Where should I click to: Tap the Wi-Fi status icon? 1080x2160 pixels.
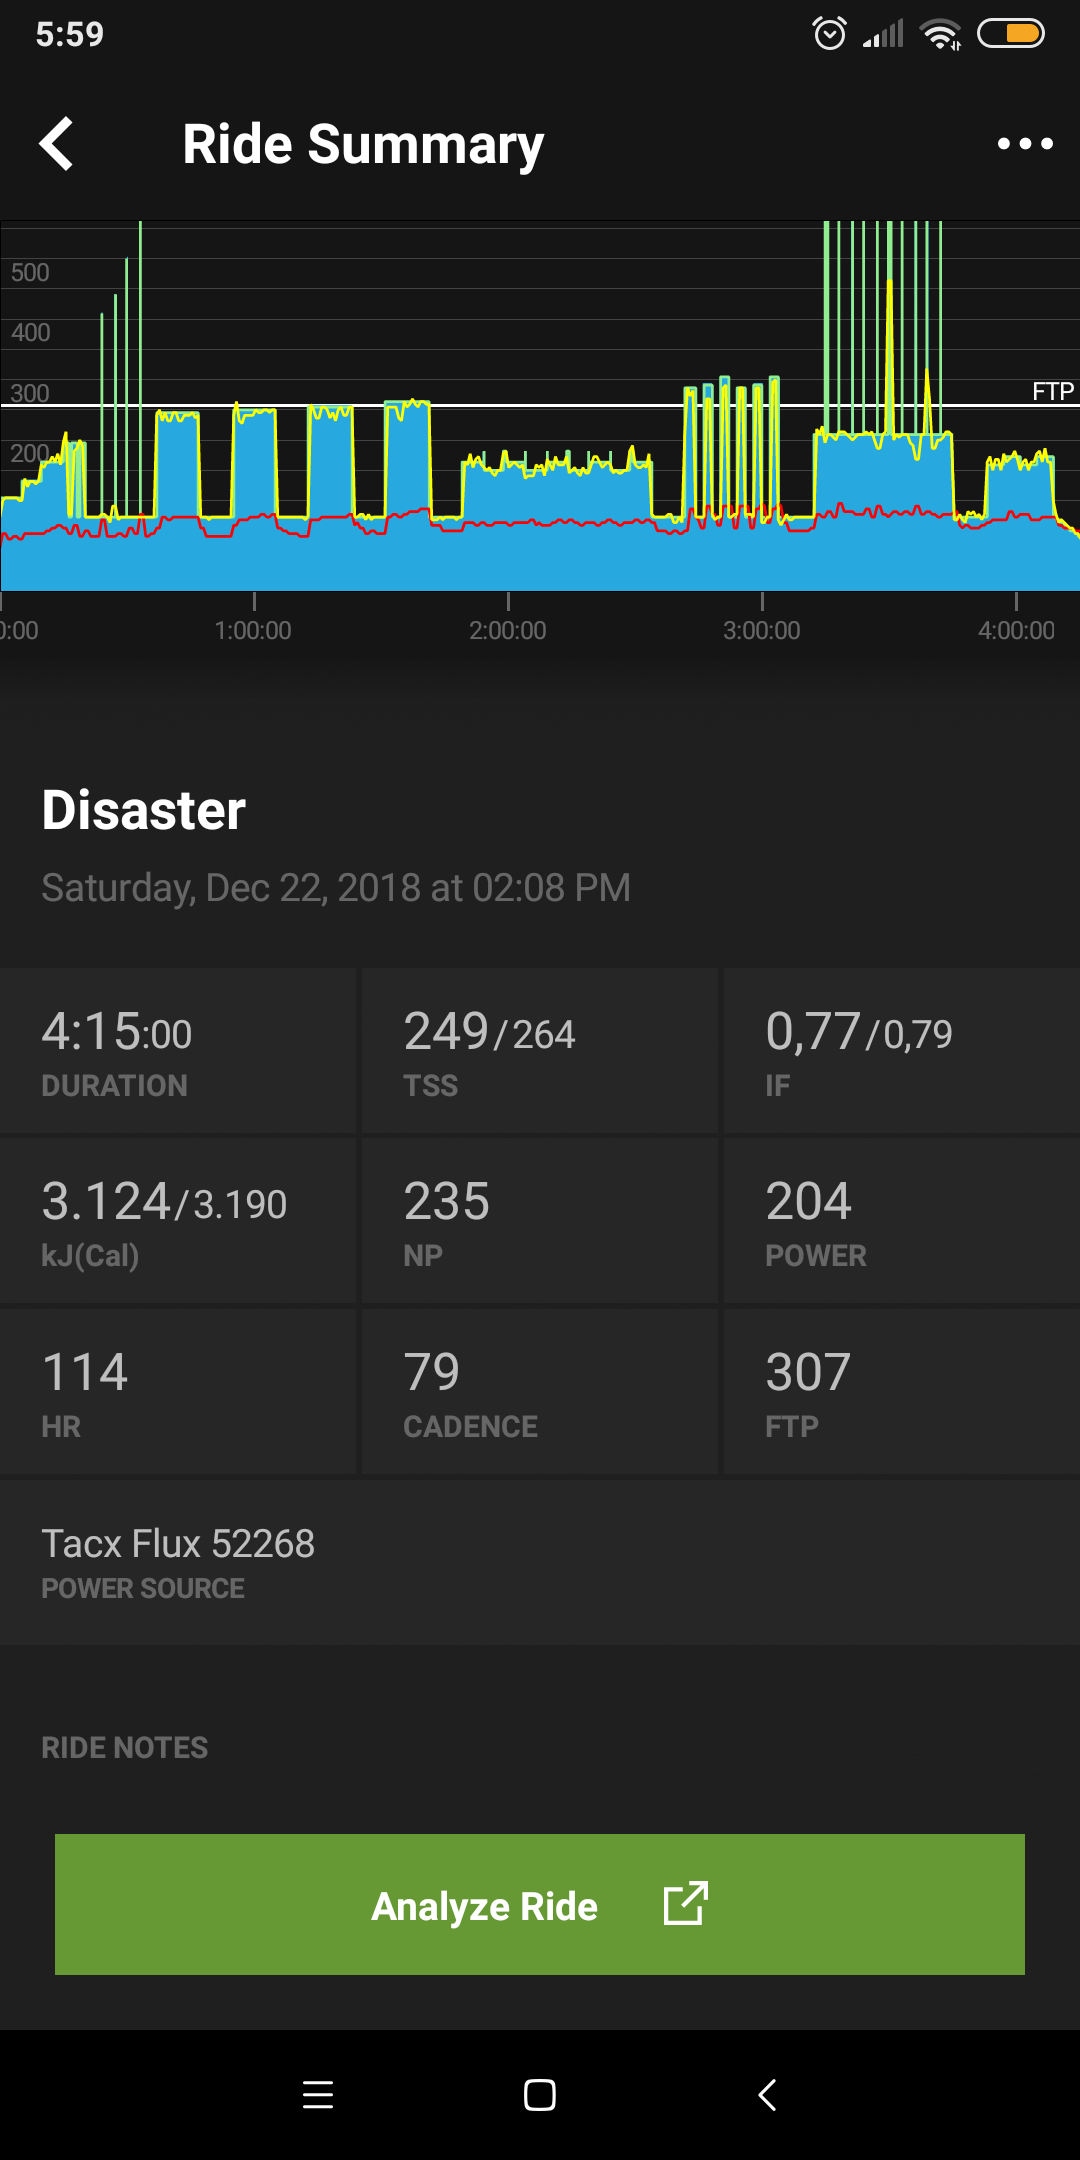[941, 34]
